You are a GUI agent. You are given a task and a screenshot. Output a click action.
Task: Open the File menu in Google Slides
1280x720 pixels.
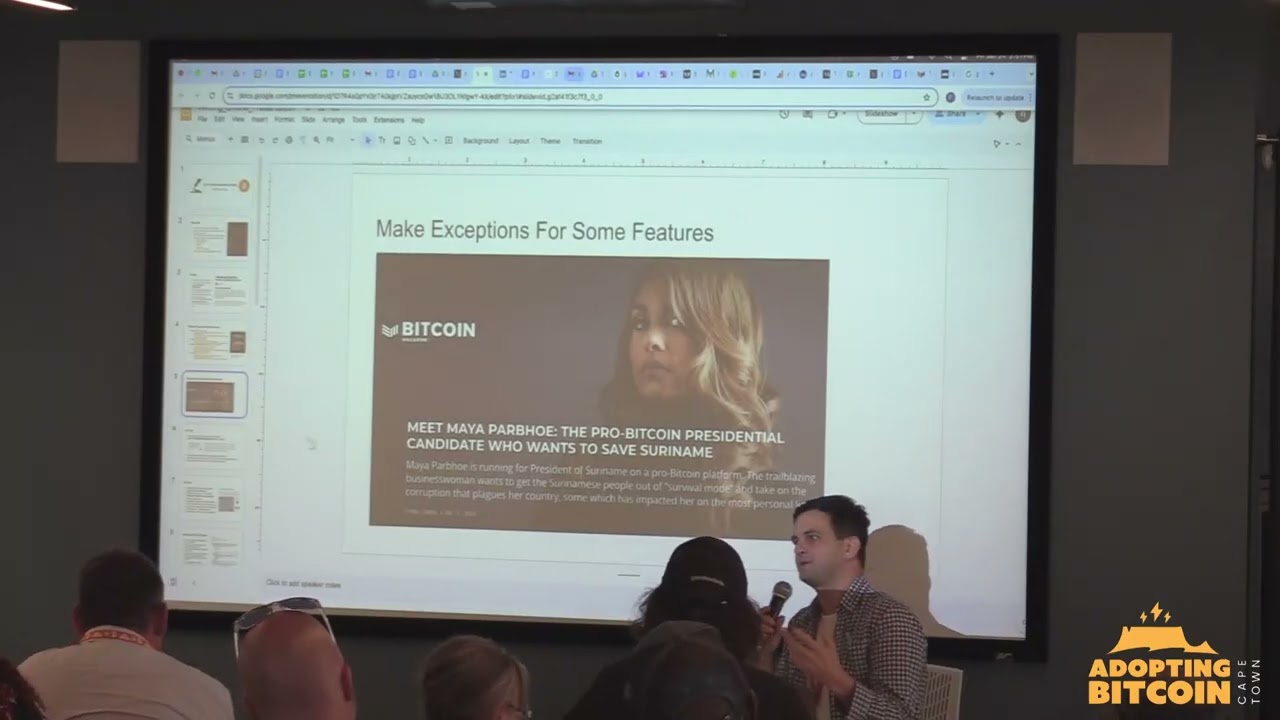tap(202, 120)
